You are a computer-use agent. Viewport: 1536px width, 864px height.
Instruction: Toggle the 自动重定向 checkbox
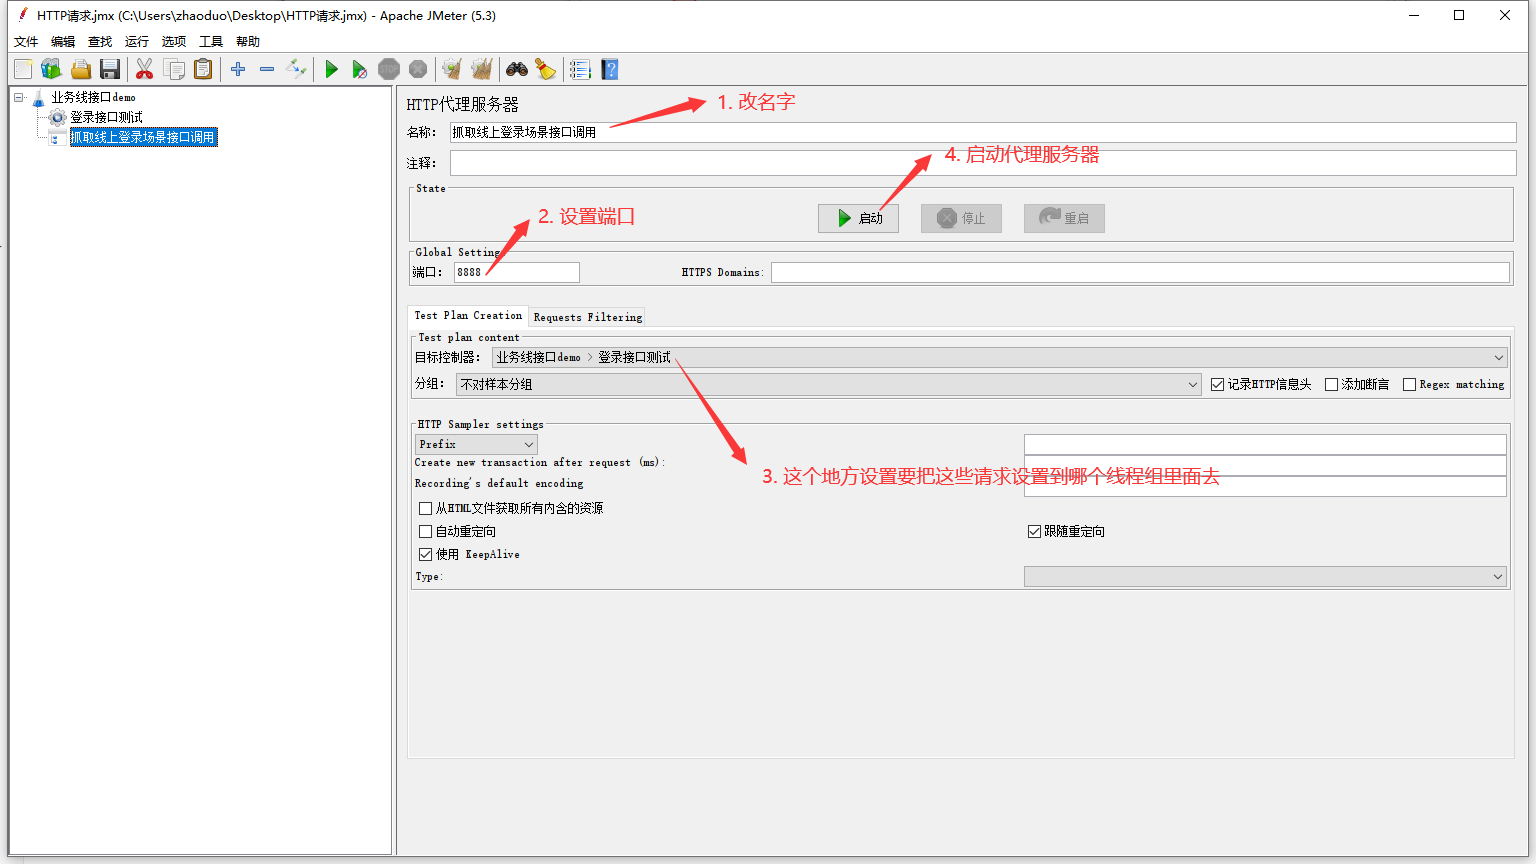[x=426, y=532]
